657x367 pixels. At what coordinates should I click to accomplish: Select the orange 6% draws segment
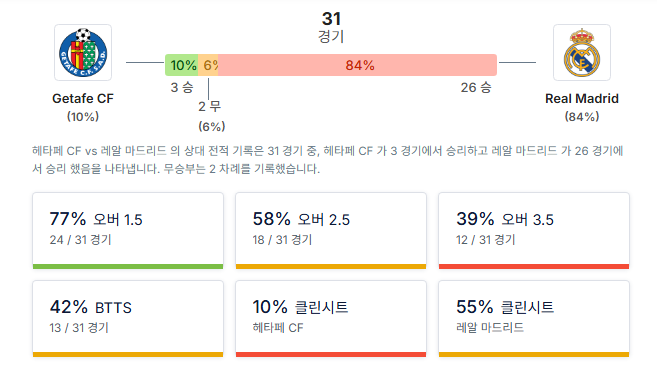pyautogui.click(x=208, y=65)
